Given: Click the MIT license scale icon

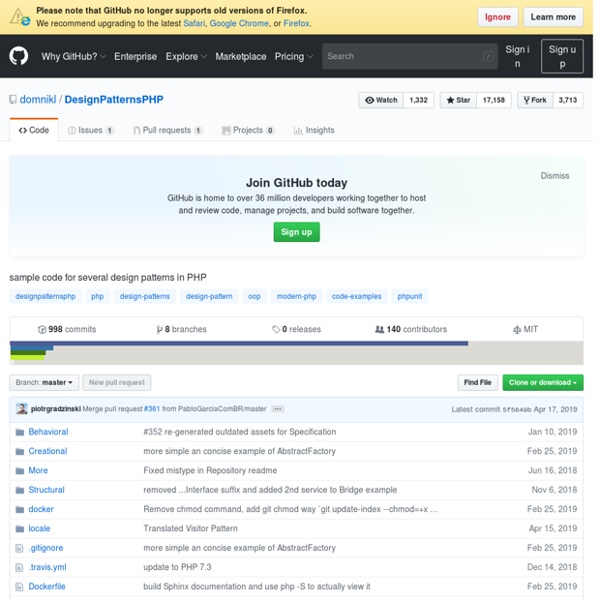Looking at the screenshot, I should click(x=517, y=329).
